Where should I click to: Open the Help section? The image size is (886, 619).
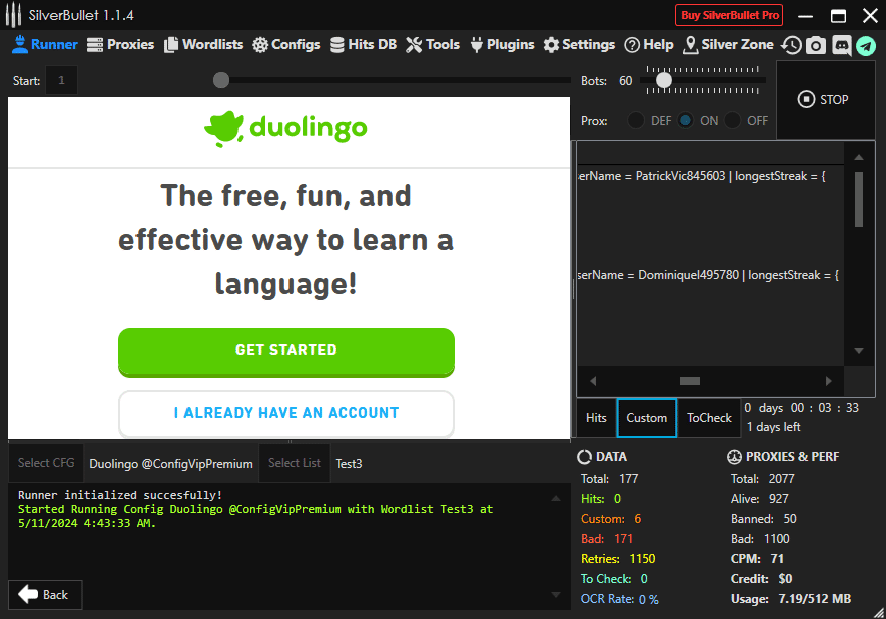[x=649, y=45]
